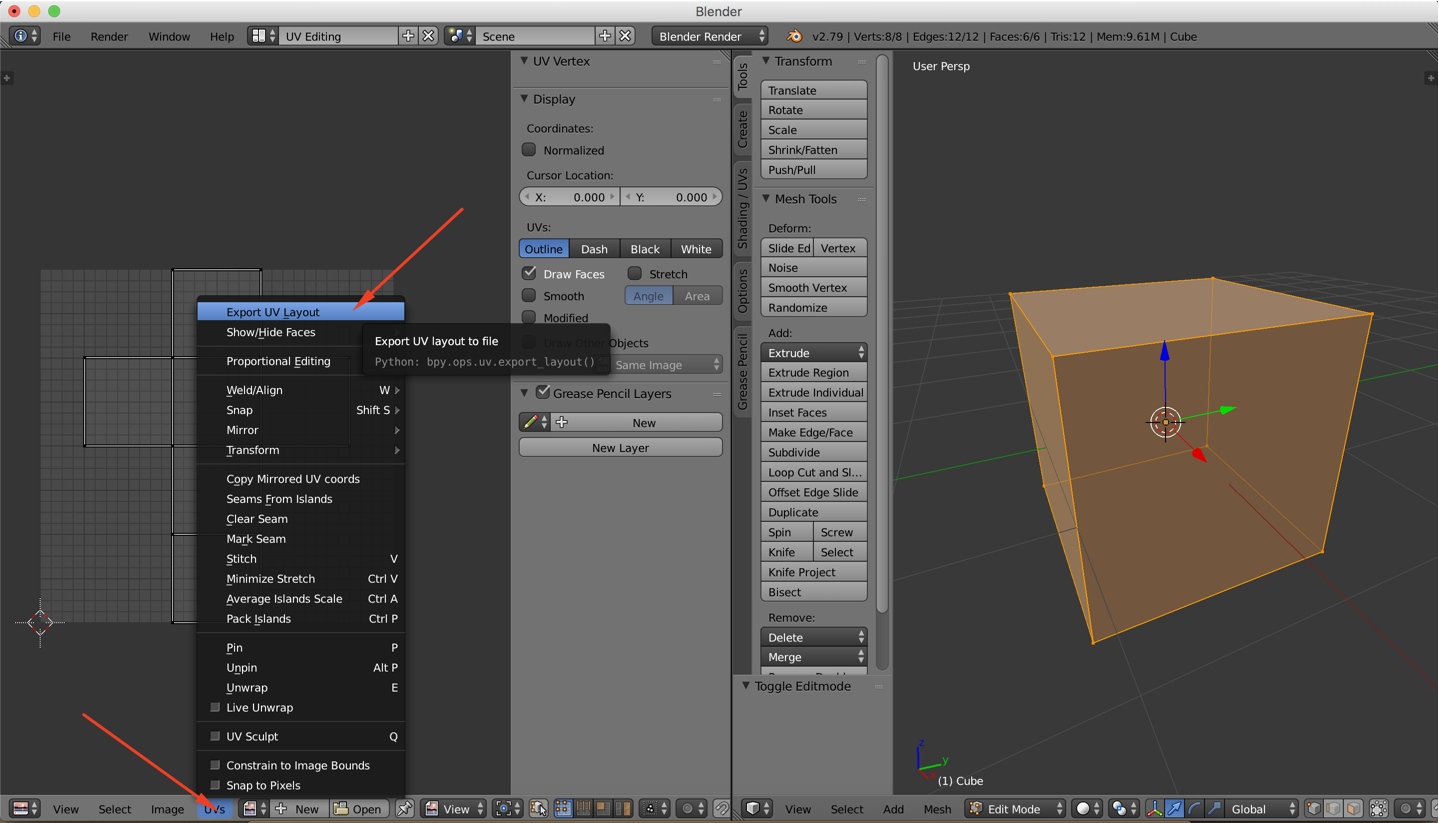
Task: Open the Render menu in the header
Action: point(109,36)
